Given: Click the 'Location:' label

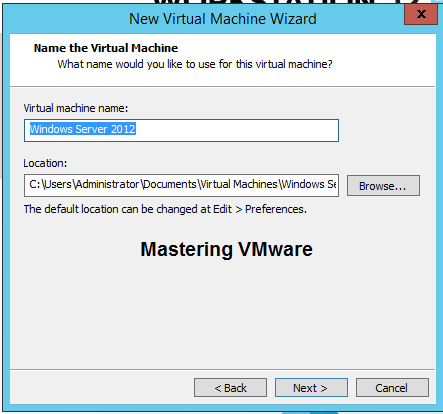Looking at the screenshot, I should tap(45, 163).
